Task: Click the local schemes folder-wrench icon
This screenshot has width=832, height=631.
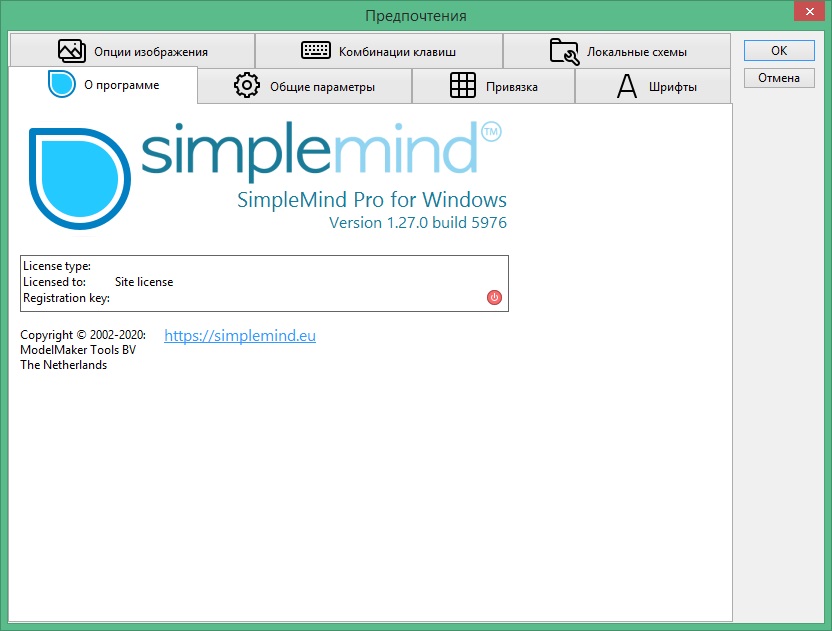Action: pos(564,51)
